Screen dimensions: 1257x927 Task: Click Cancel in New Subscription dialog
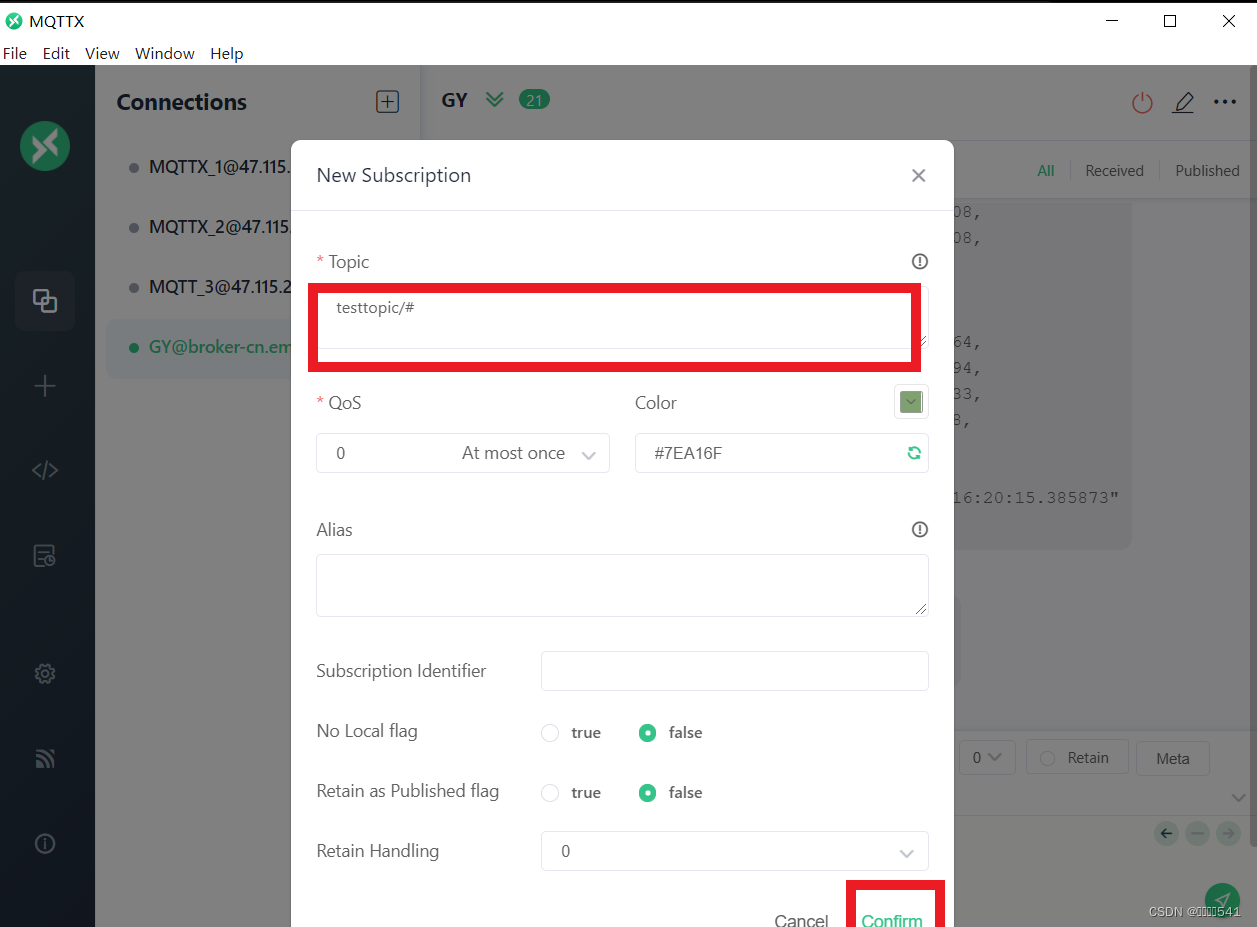801,920
